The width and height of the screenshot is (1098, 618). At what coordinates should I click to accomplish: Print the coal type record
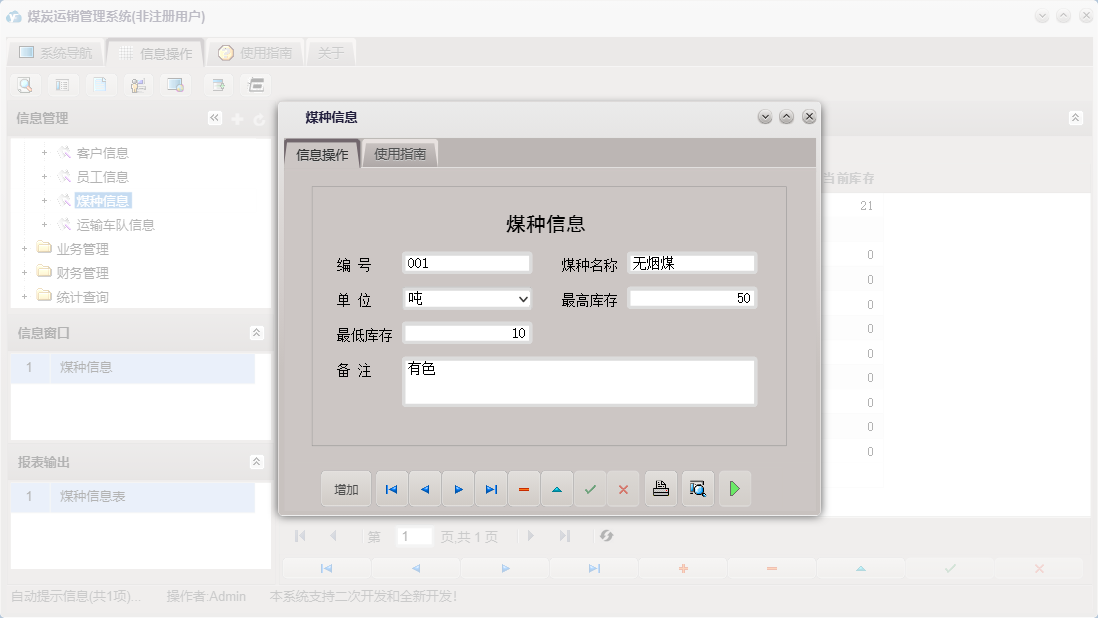point(660,489)
